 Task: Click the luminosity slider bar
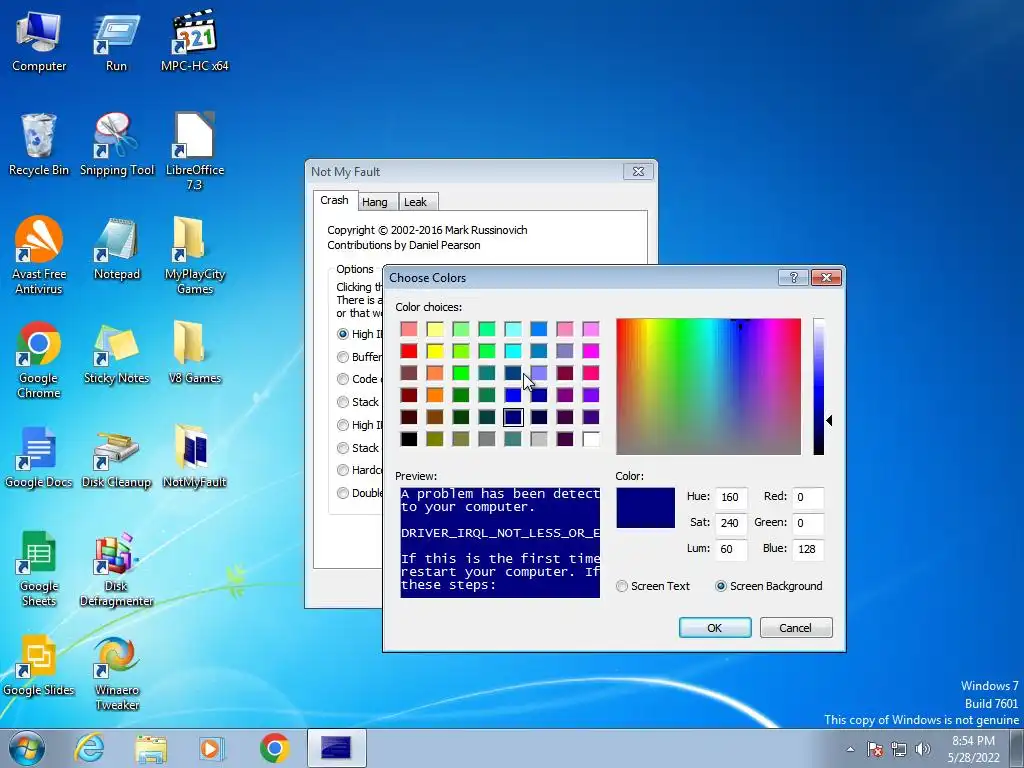[818, 387]
